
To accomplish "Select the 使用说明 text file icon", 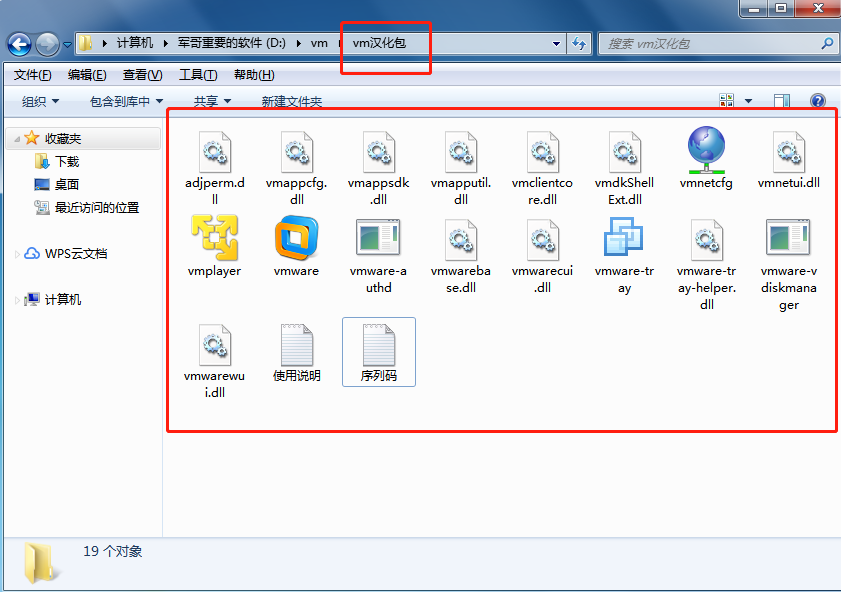I will pos(297,345).
